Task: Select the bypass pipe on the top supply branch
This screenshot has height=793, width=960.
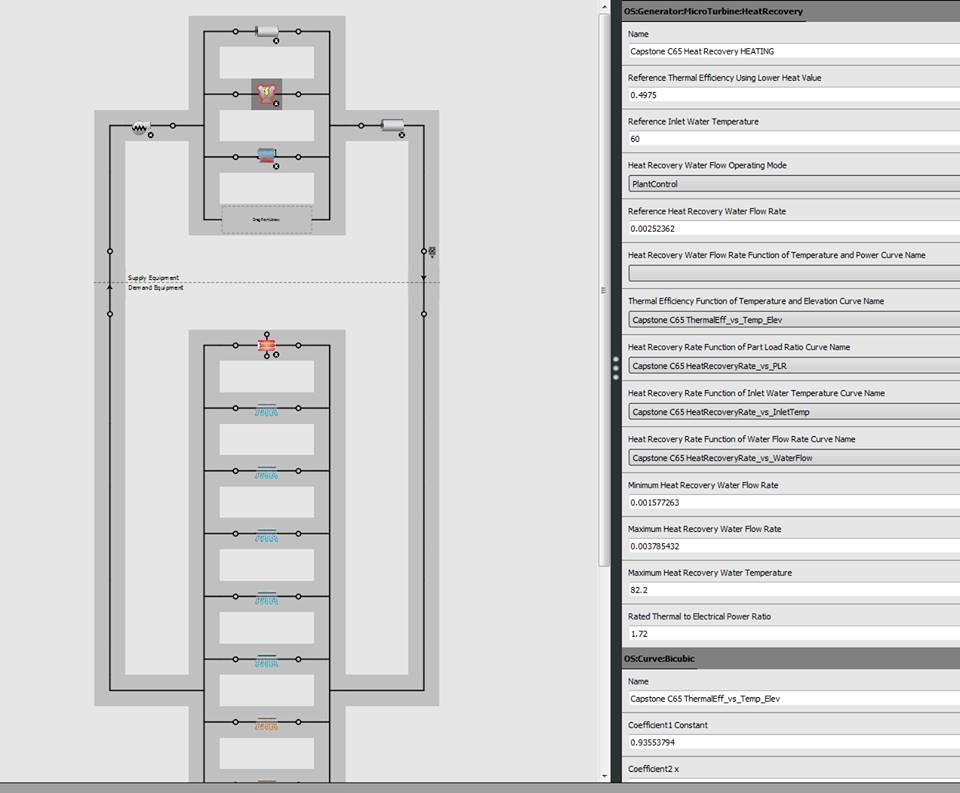Action: pyautogui.click(x=266, y=31)
